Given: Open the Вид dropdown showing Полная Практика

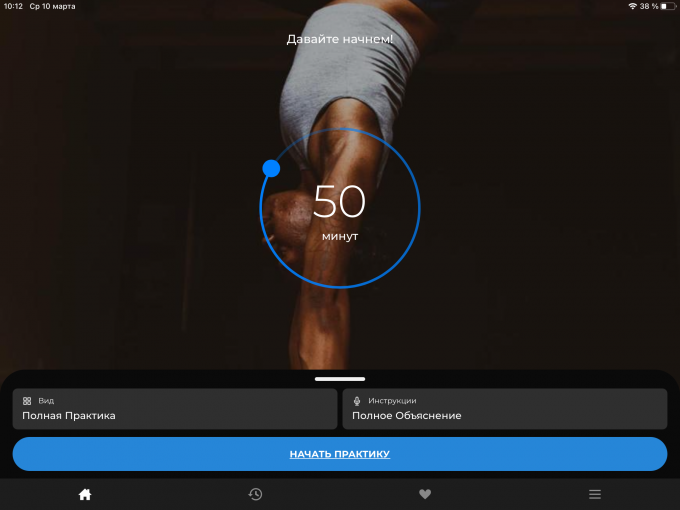Looking at the screenshot, I should pyautogui.click(x=175, y=409).
